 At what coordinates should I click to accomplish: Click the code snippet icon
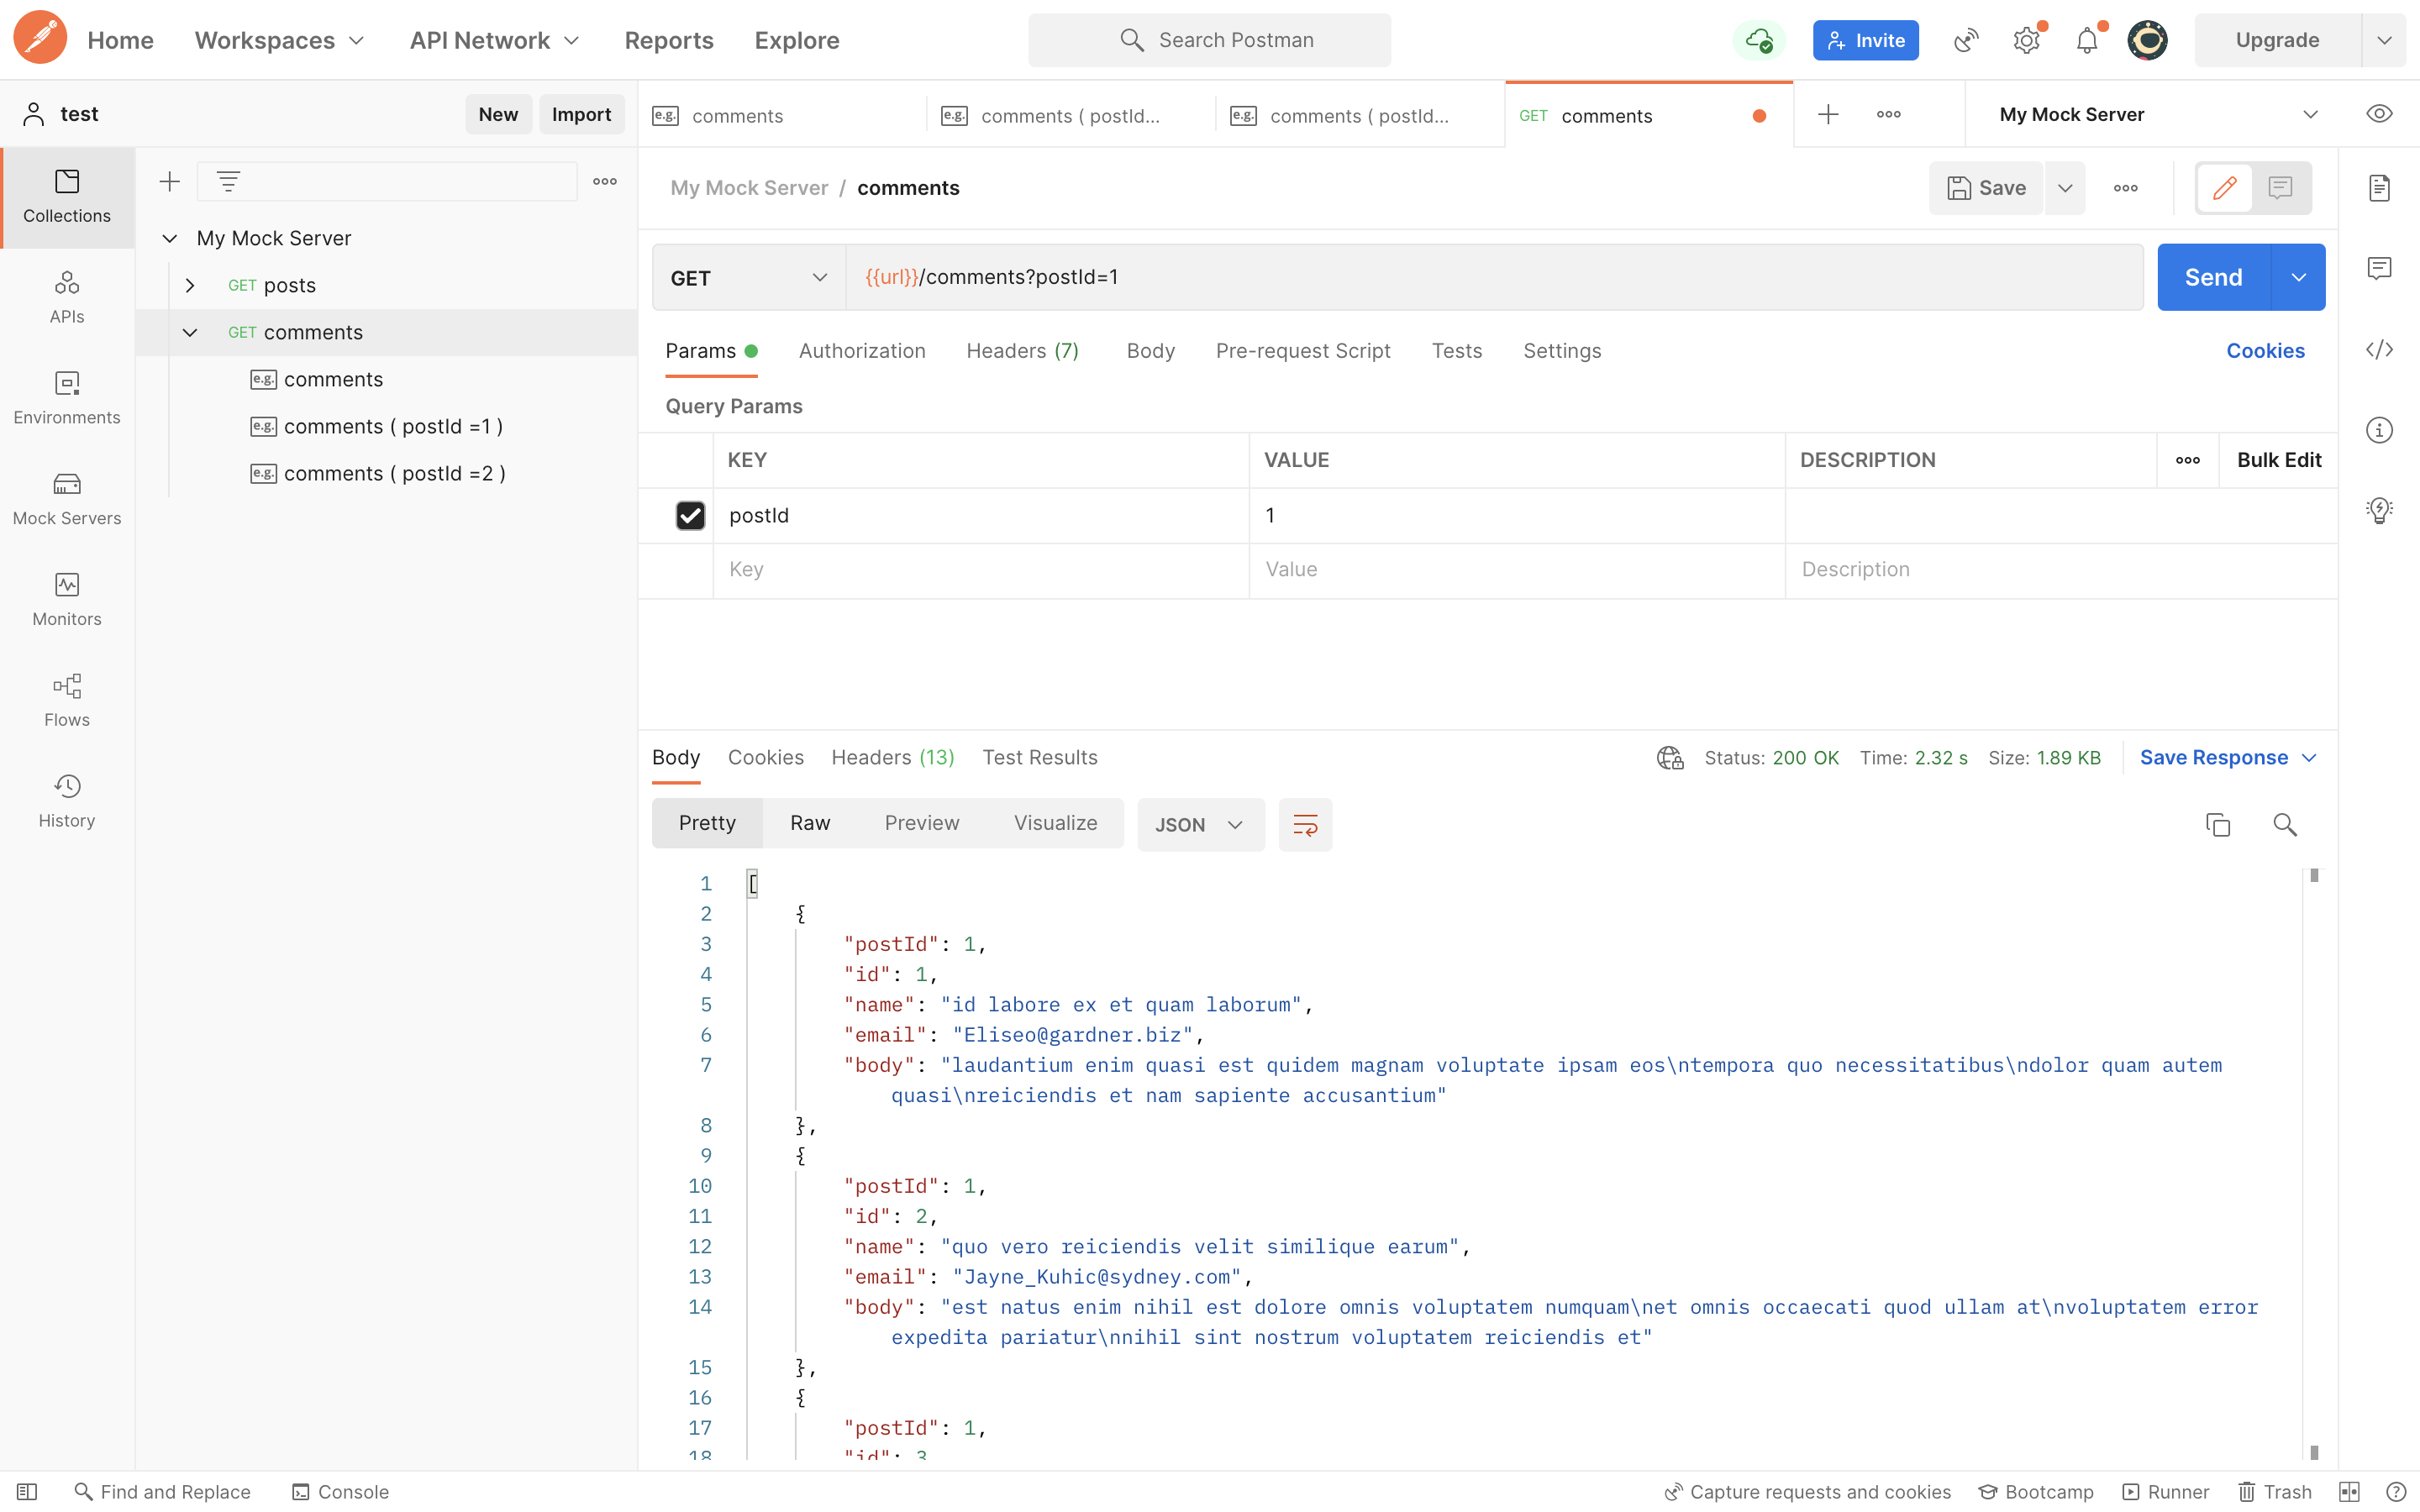tap(2379, 349)
